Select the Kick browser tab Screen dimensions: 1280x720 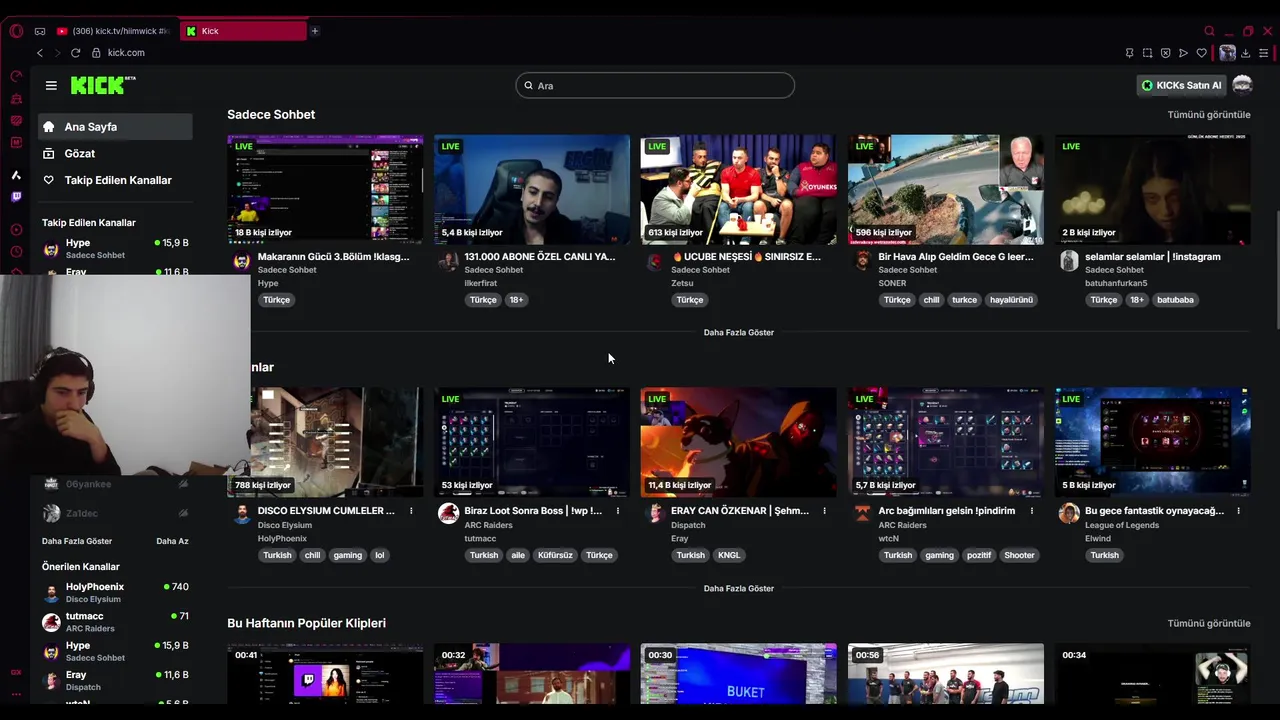click(x=244, y=31)
